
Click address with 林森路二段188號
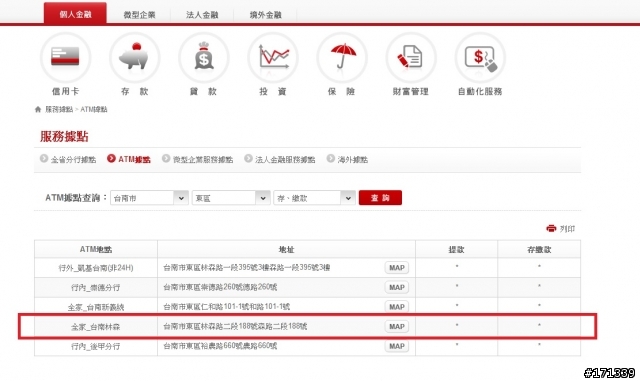tap(235, 326)
